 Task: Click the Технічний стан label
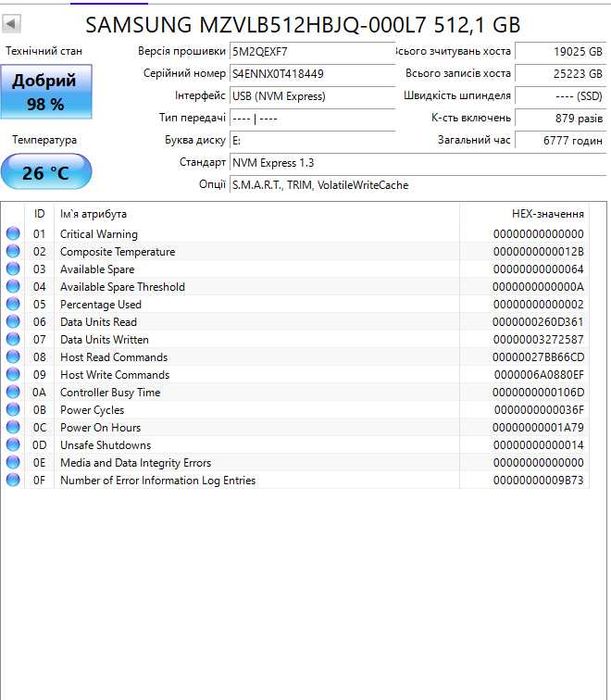[x=44, y=51]
